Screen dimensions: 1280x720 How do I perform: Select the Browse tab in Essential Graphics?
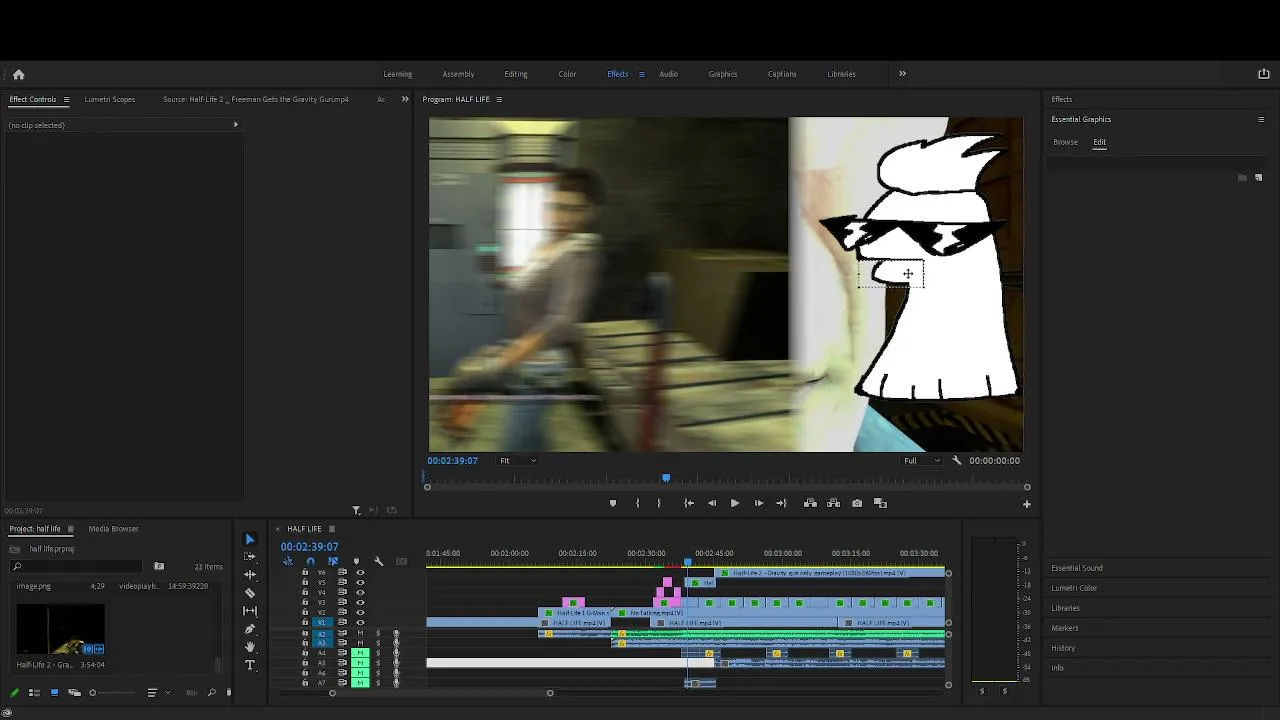click(1065, 142)
